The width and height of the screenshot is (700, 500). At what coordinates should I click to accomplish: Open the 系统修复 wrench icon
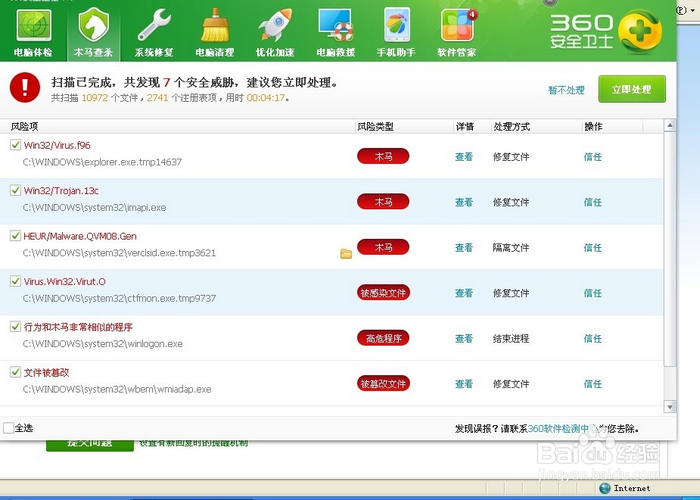(x=154, y=26)
